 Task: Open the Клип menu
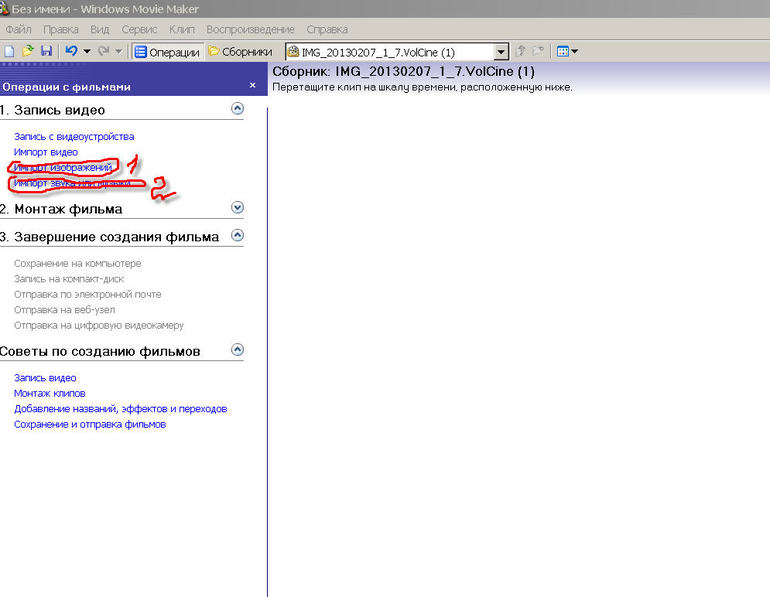coord(182,29)
